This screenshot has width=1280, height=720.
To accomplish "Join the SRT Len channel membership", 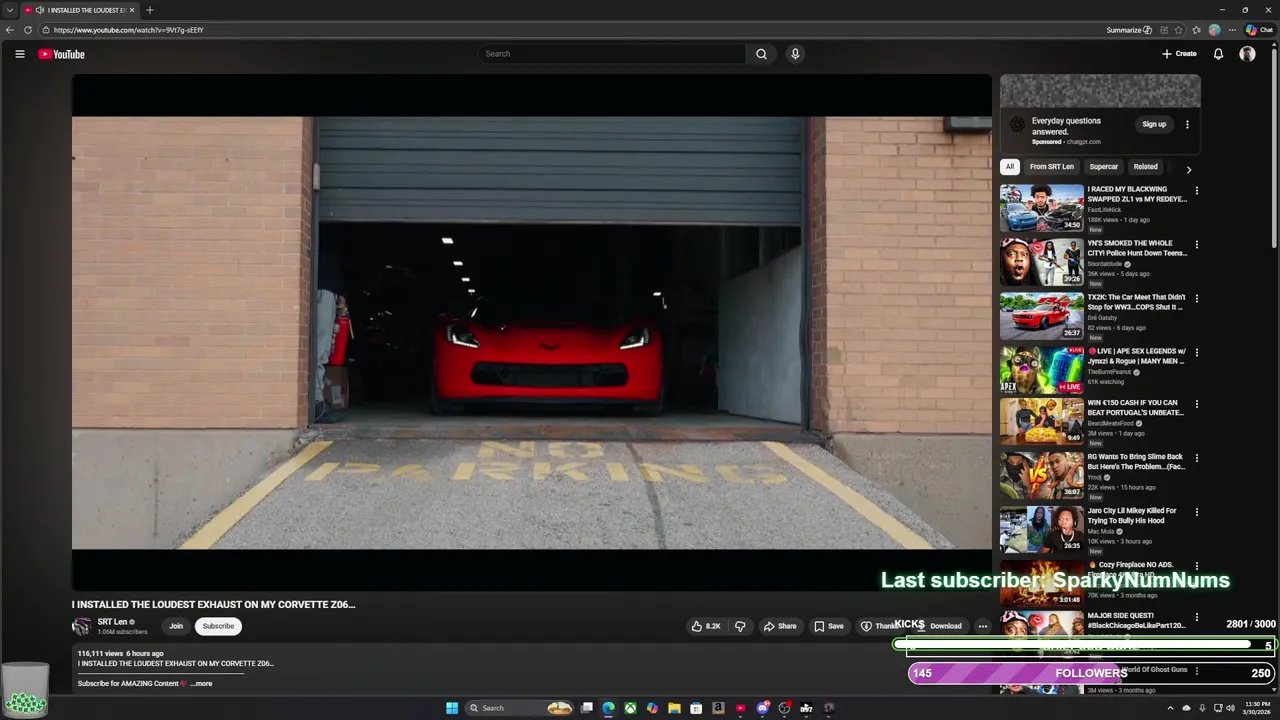I will click(176, 626).
